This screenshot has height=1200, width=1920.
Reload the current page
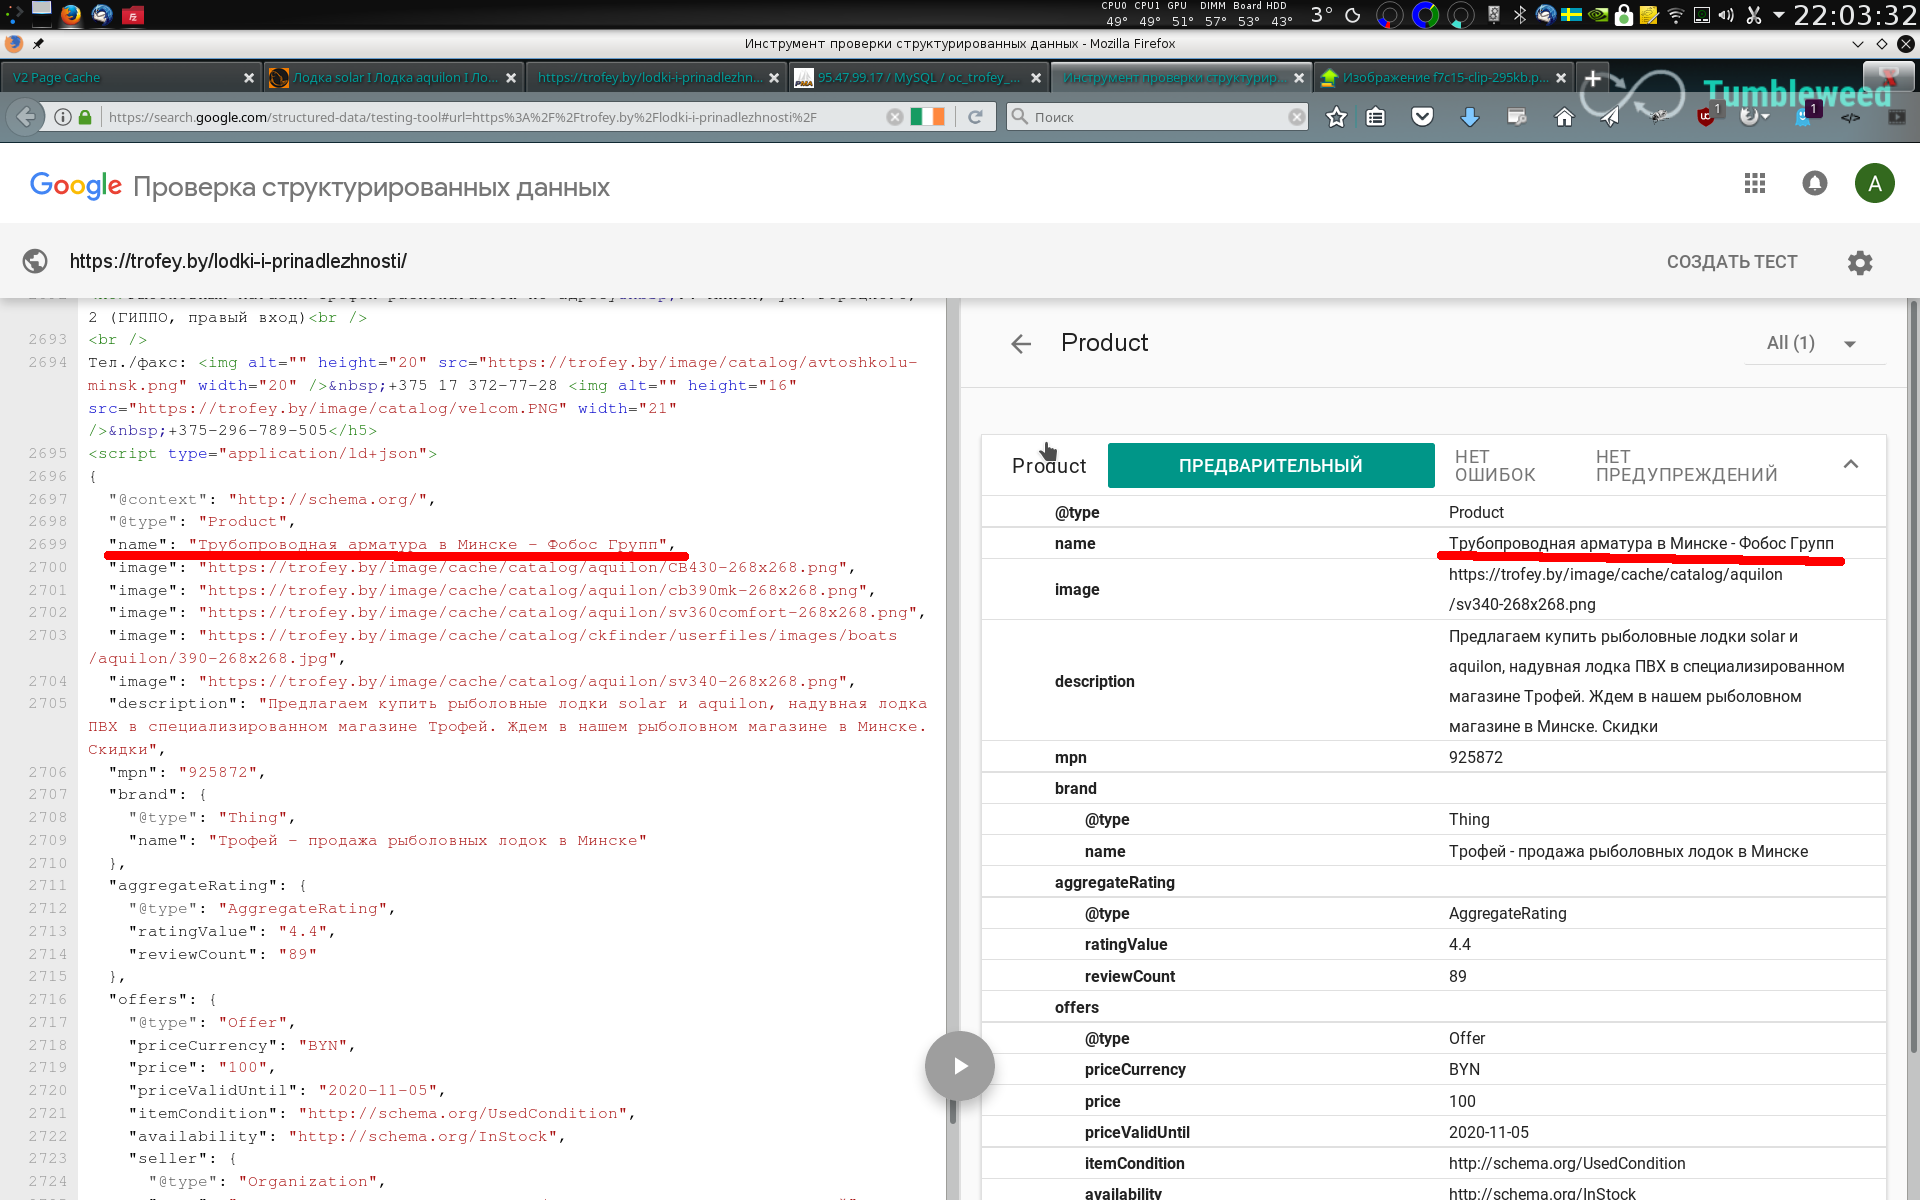[975, 117]
